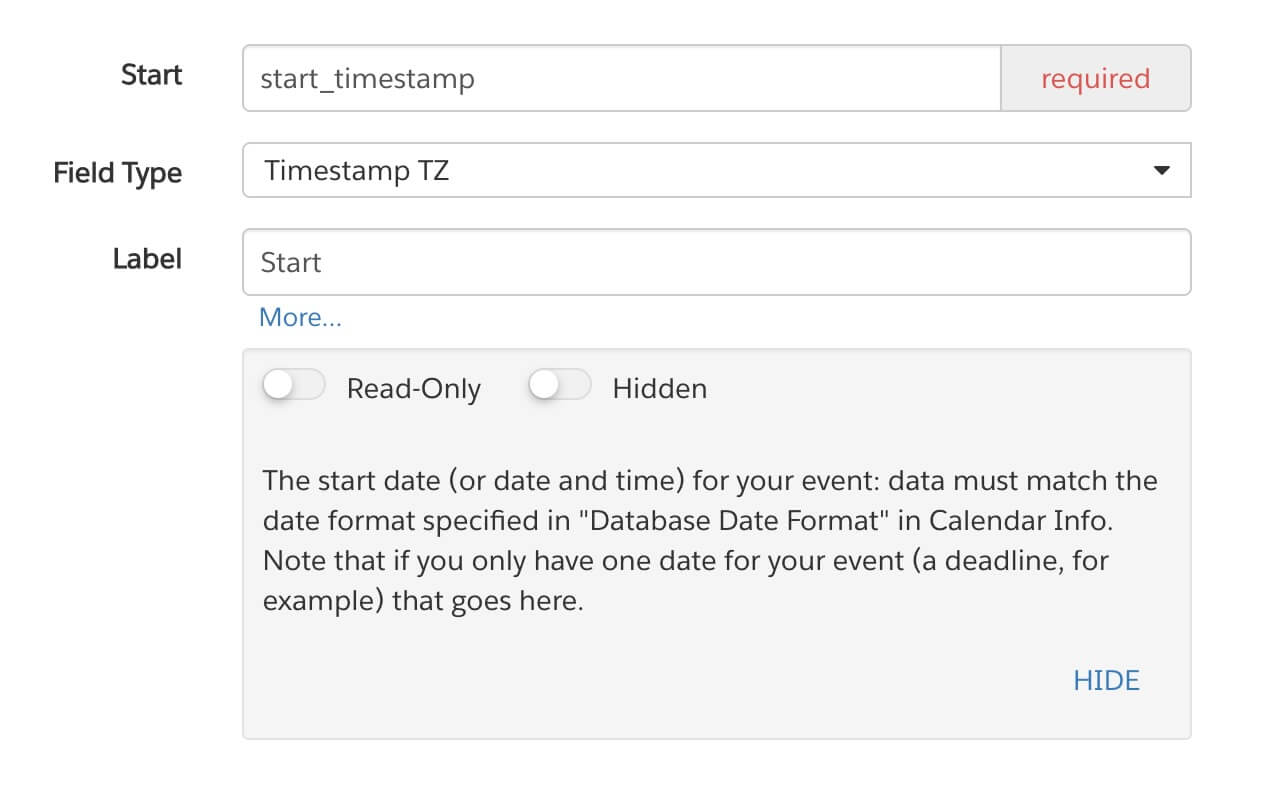1274x790 pixels.
Task: Expand options via the More... link
Action: 300,318
